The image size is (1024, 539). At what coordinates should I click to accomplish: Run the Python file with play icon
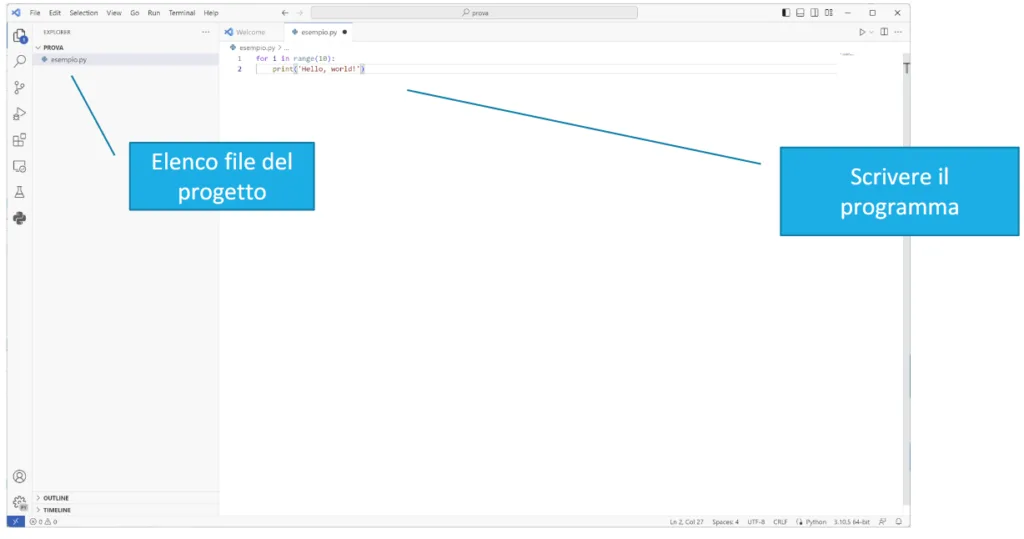pyautogui.click(x=862, y=32)
